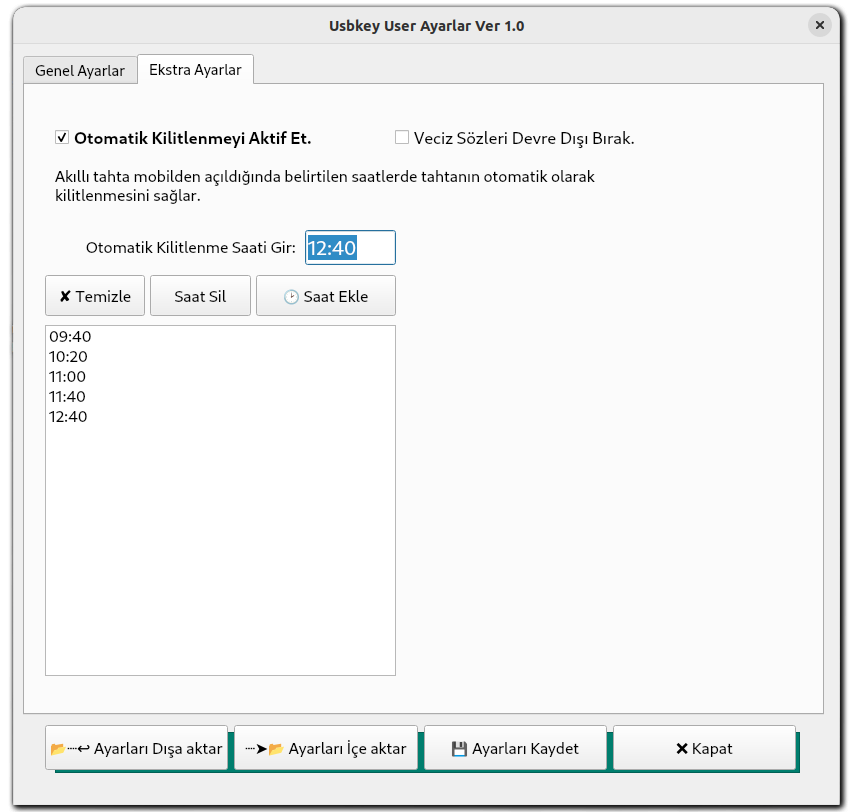851x812 pixels.
Task: Click the Saat Sil button
Action: tap(200, 296)
